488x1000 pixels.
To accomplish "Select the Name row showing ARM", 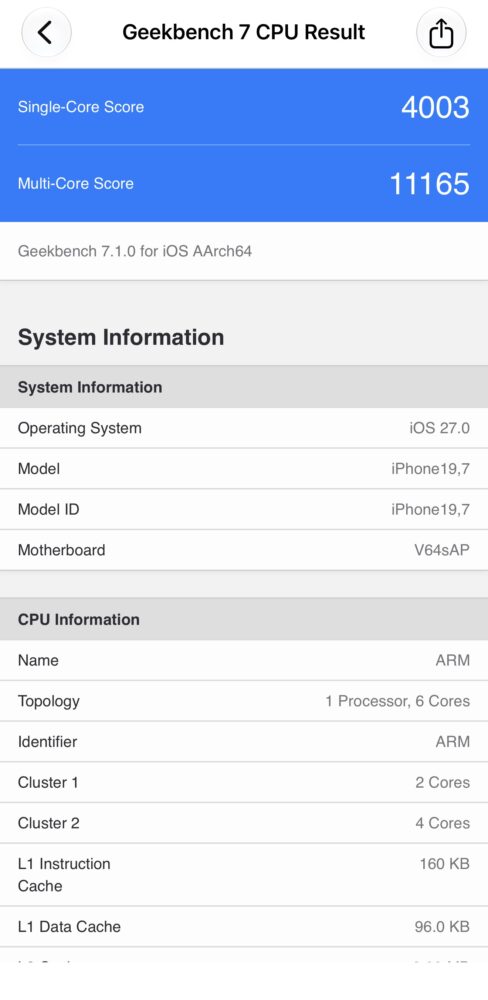I will pyautogui.click(x=244, y=660).
